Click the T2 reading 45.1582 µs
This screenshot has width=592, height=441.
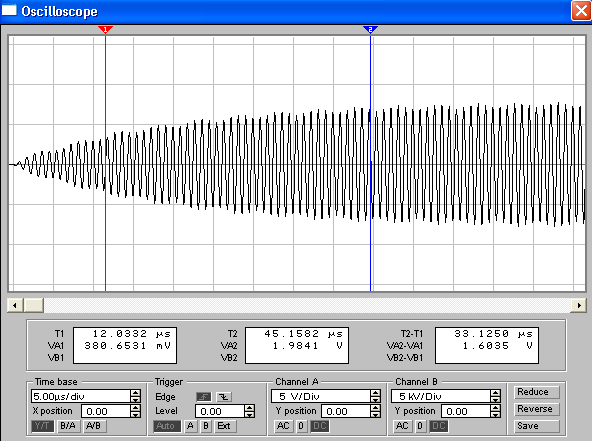pyautogui.click(x=304, y=334)
